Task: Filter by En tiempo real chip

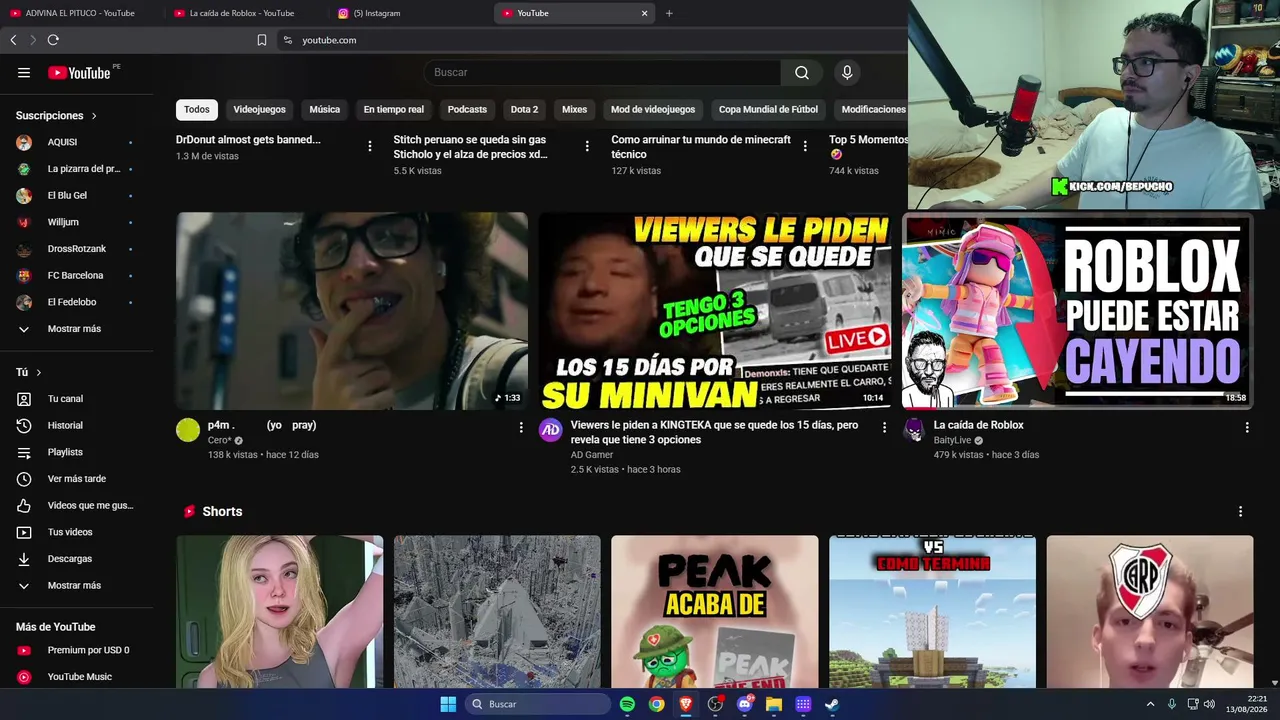Action: click(x=394, y=110)
